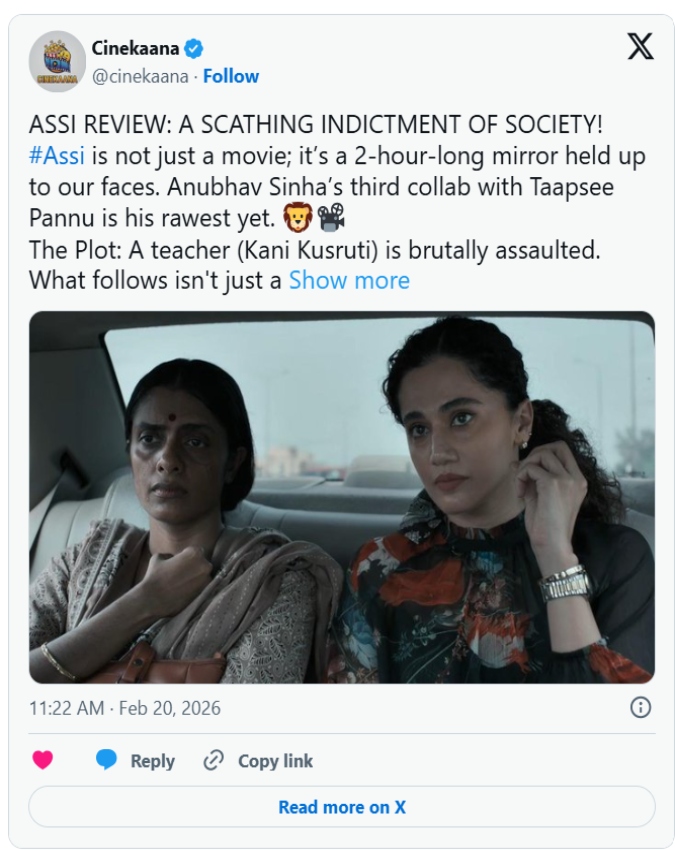Click the movie camera emoji
This screenshot has height=850, width=675.
click(331, 218)
